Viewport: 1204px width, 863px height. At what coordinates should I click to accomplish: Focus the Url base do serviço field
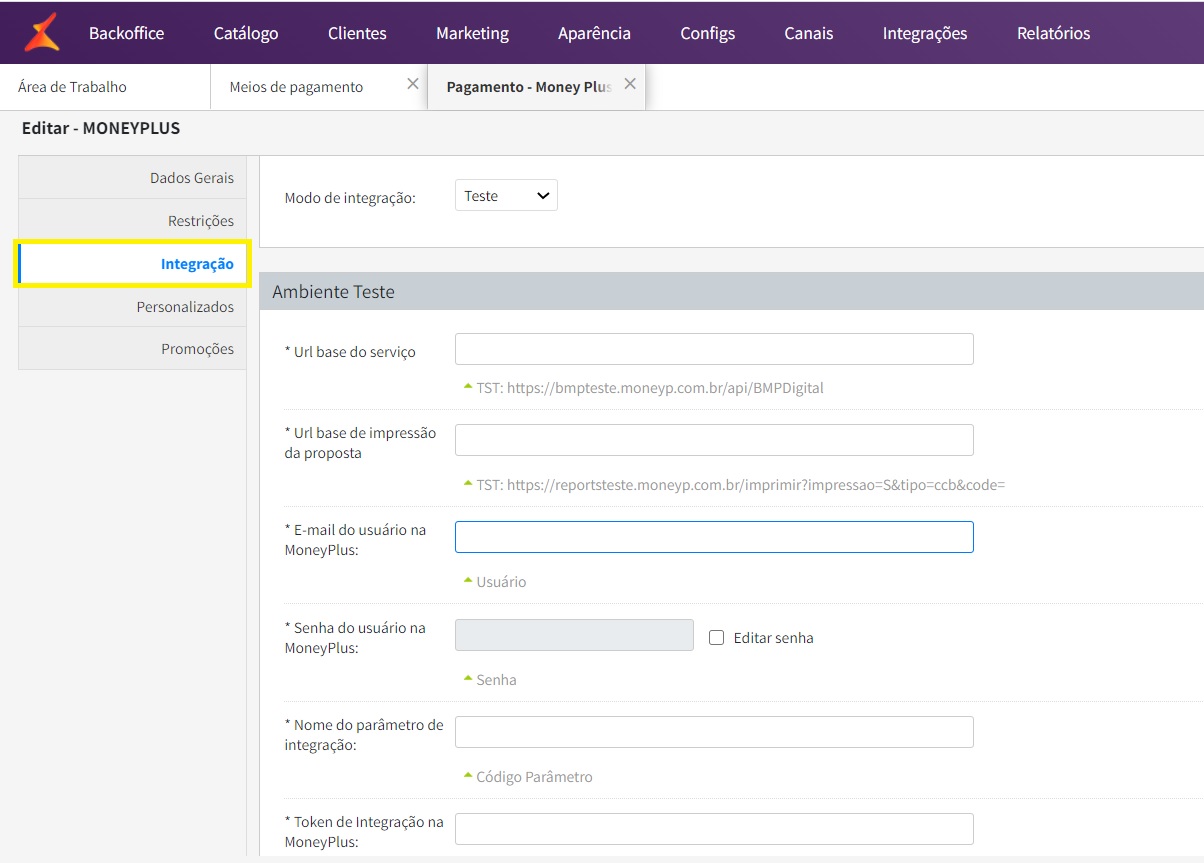(x=714, y=349)
